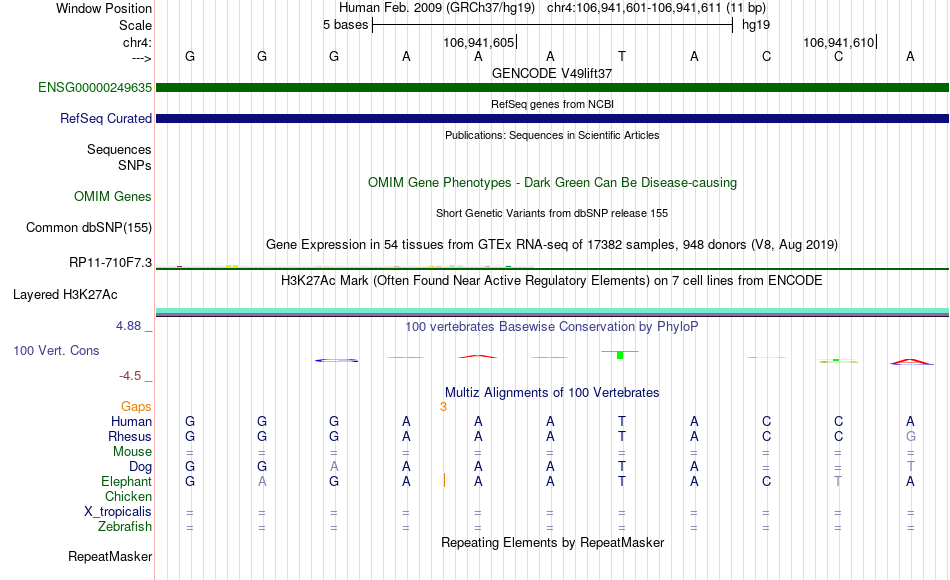Click the 4.88 upper PhyloP value
This screenshot has height=580, width=950.
coord(128,326)
